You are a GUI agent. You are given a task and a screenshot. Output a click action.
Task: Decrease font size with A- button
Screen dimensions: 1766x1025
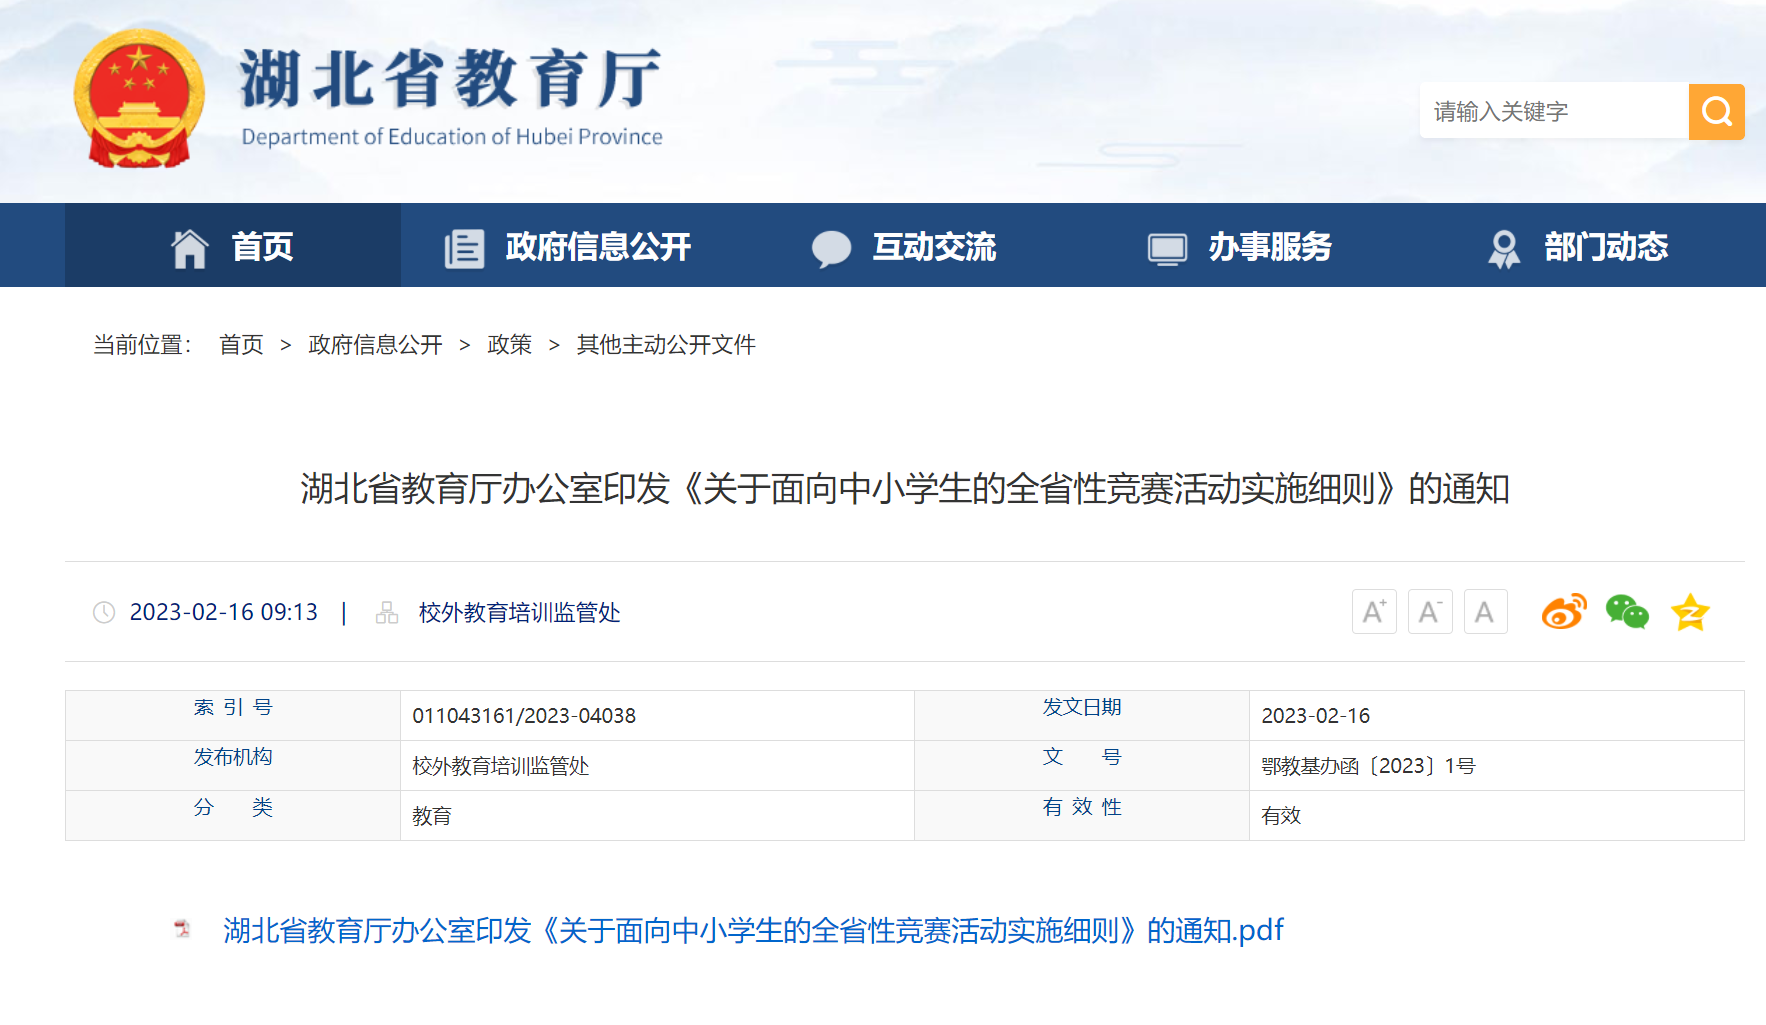point(1430,611)
